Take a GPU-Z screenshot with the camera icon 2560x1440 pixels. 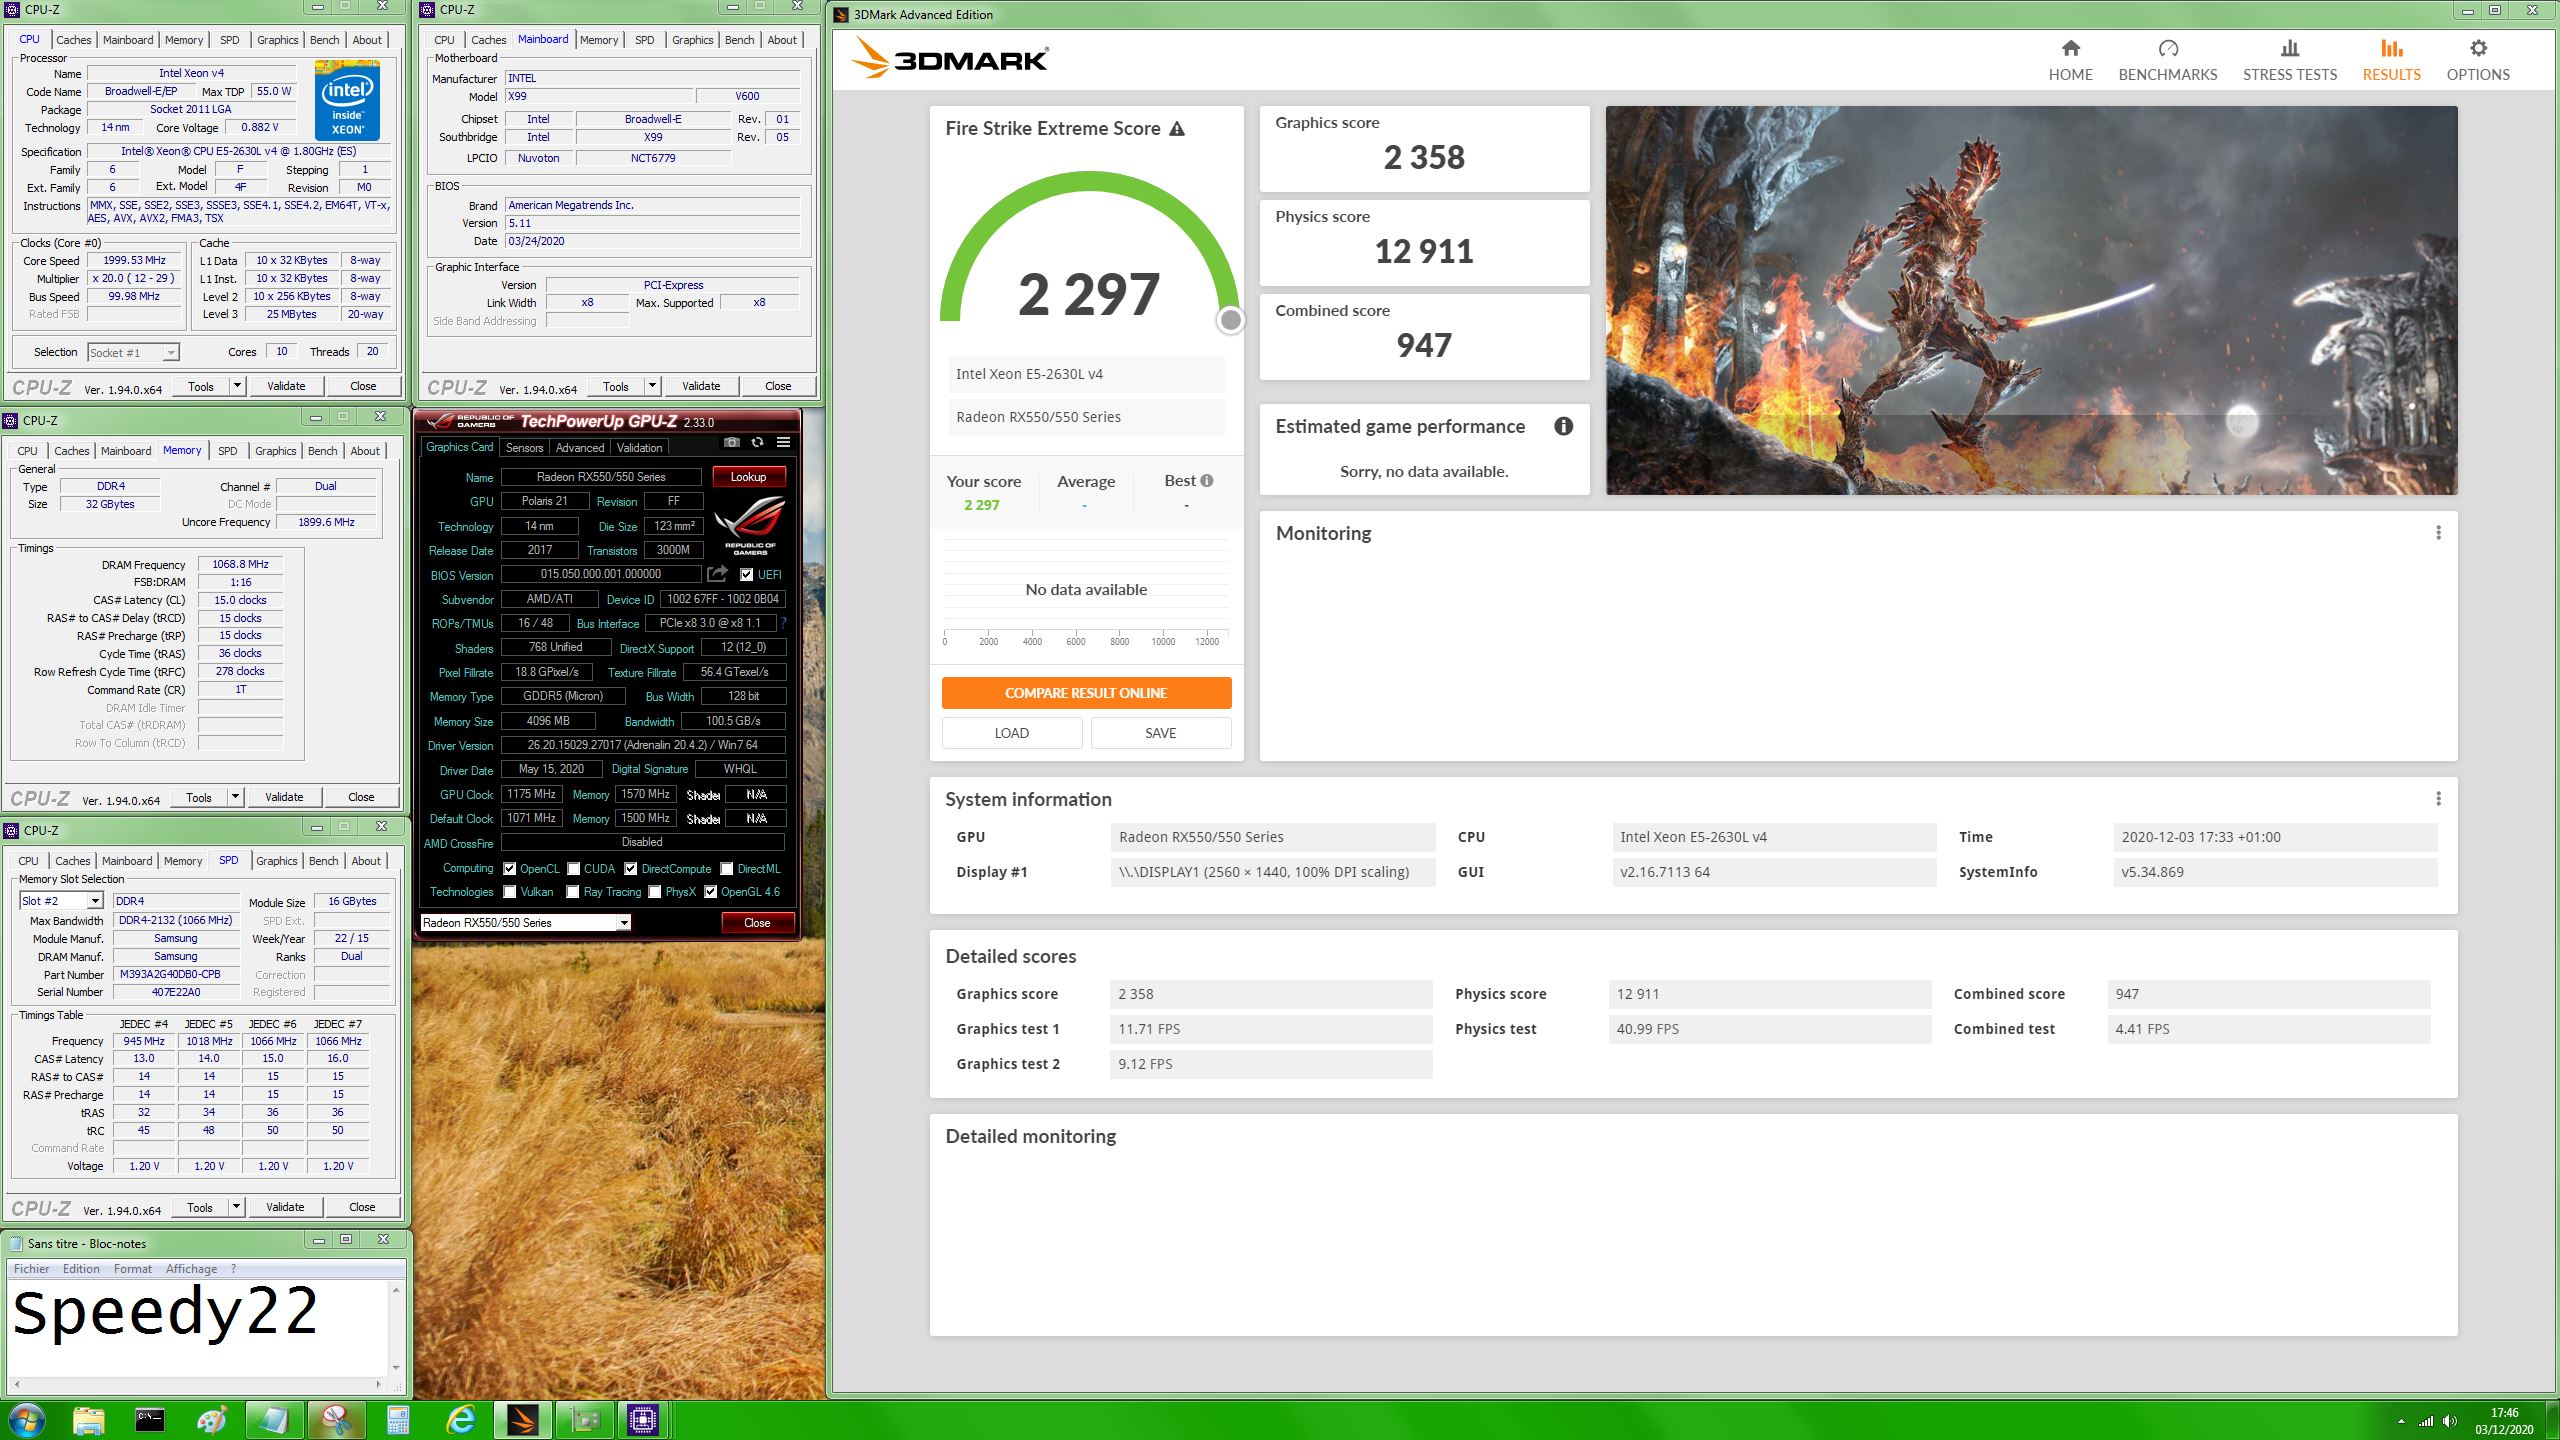point(732,443)
